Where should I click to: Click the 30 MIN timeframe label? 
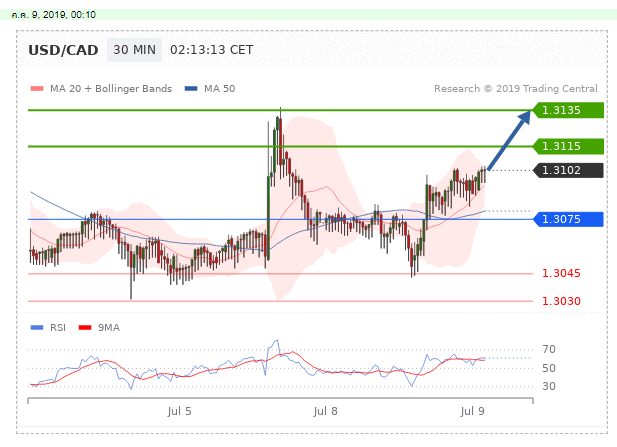click(x=135, y=50)
